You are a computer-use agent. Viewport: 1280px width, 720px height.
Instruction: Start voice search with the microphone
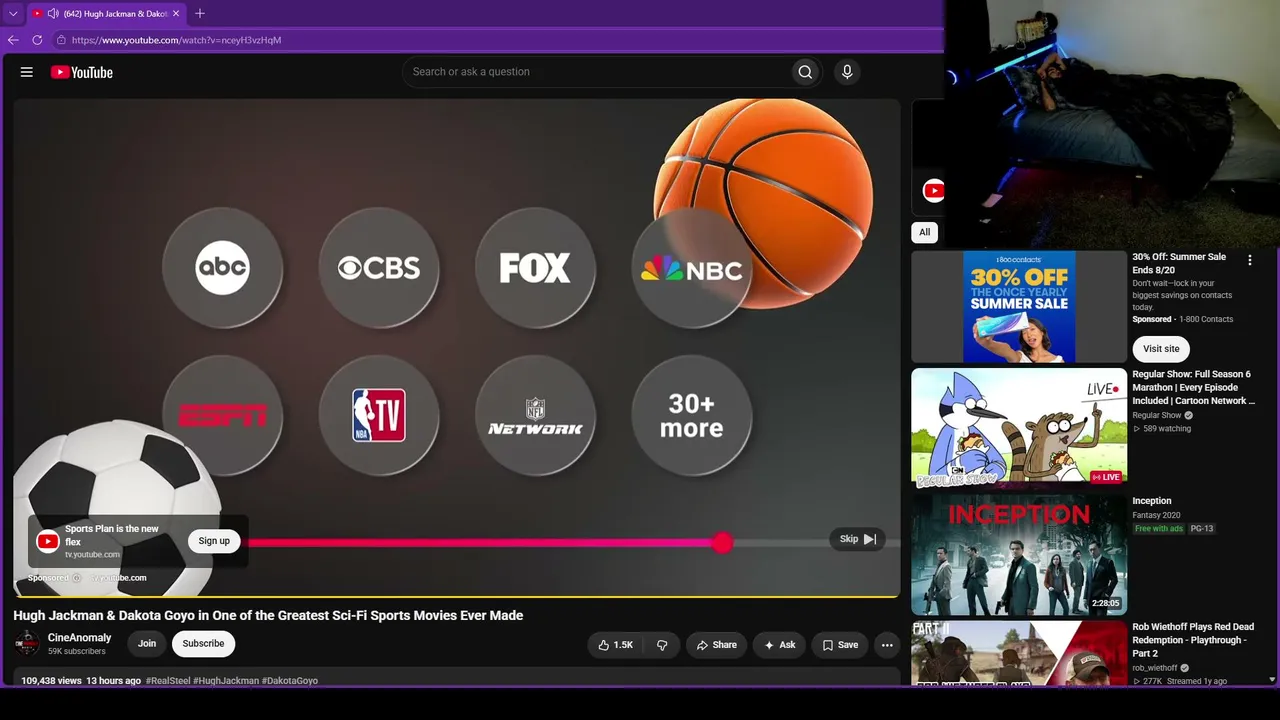(847, 72)
